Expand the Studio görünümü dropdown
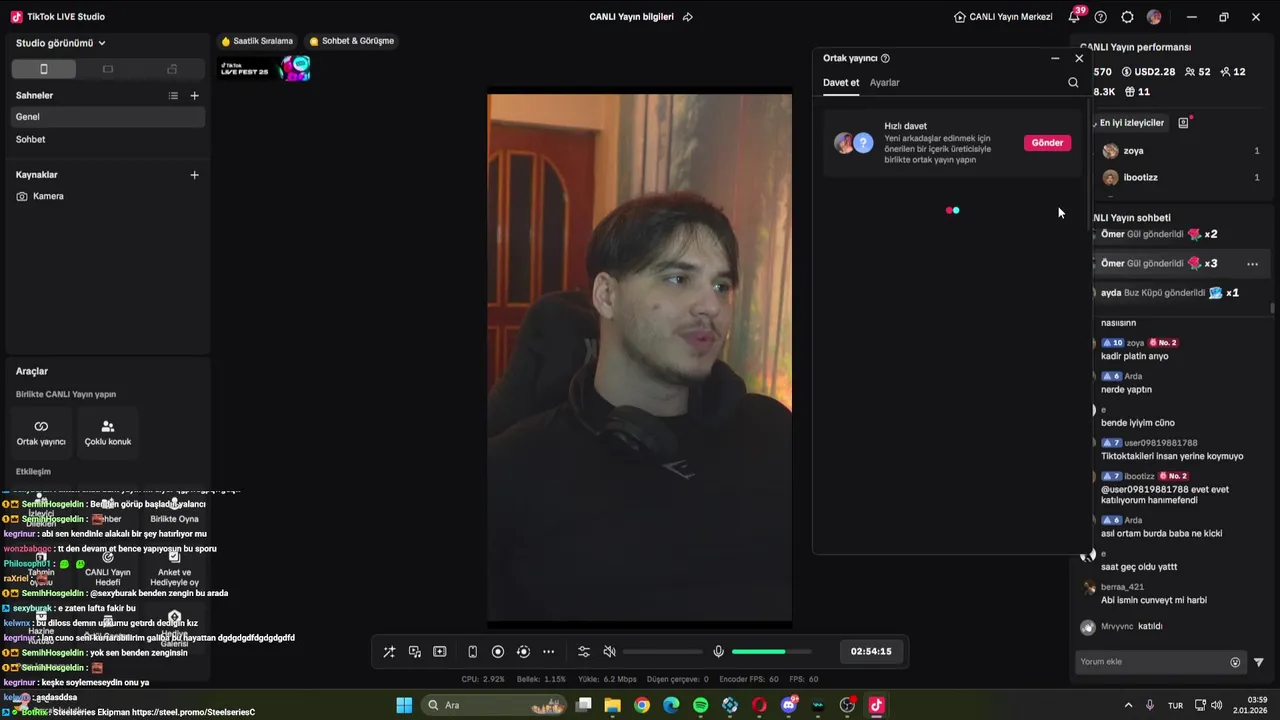Image resolution: width=1280 pixels, height=720 pixels. (x=61, y=43)
